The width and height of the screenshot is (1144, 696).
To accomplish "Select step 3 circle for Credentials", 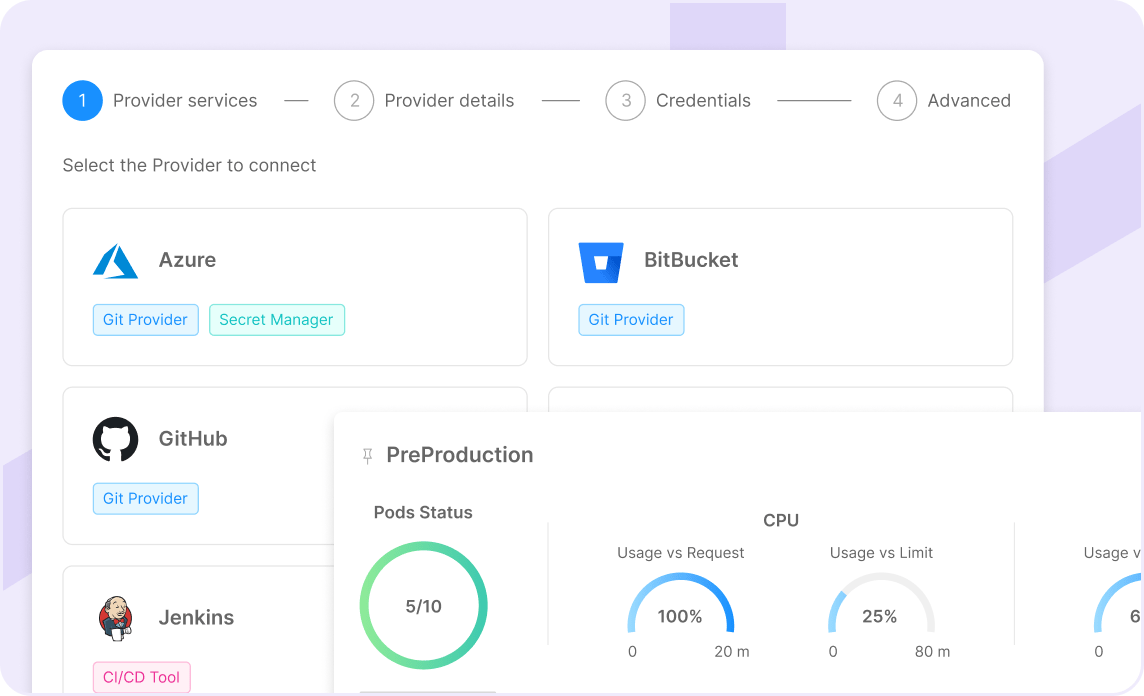I will click(625, 101).
